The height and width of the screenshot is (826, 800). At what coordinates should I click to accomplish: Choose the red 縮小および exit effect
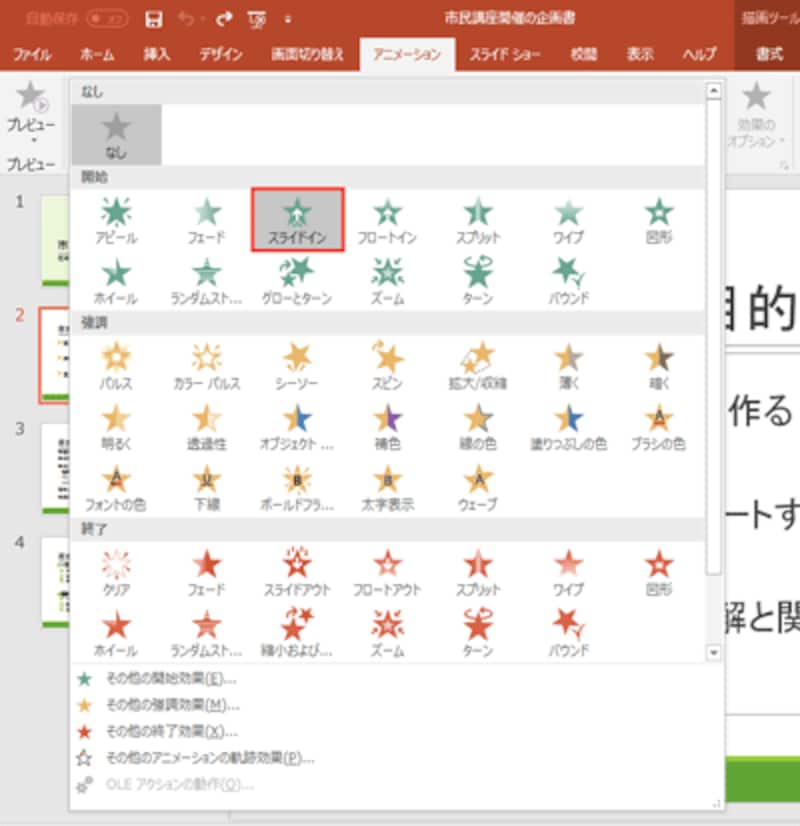click(x=297, y=634)
